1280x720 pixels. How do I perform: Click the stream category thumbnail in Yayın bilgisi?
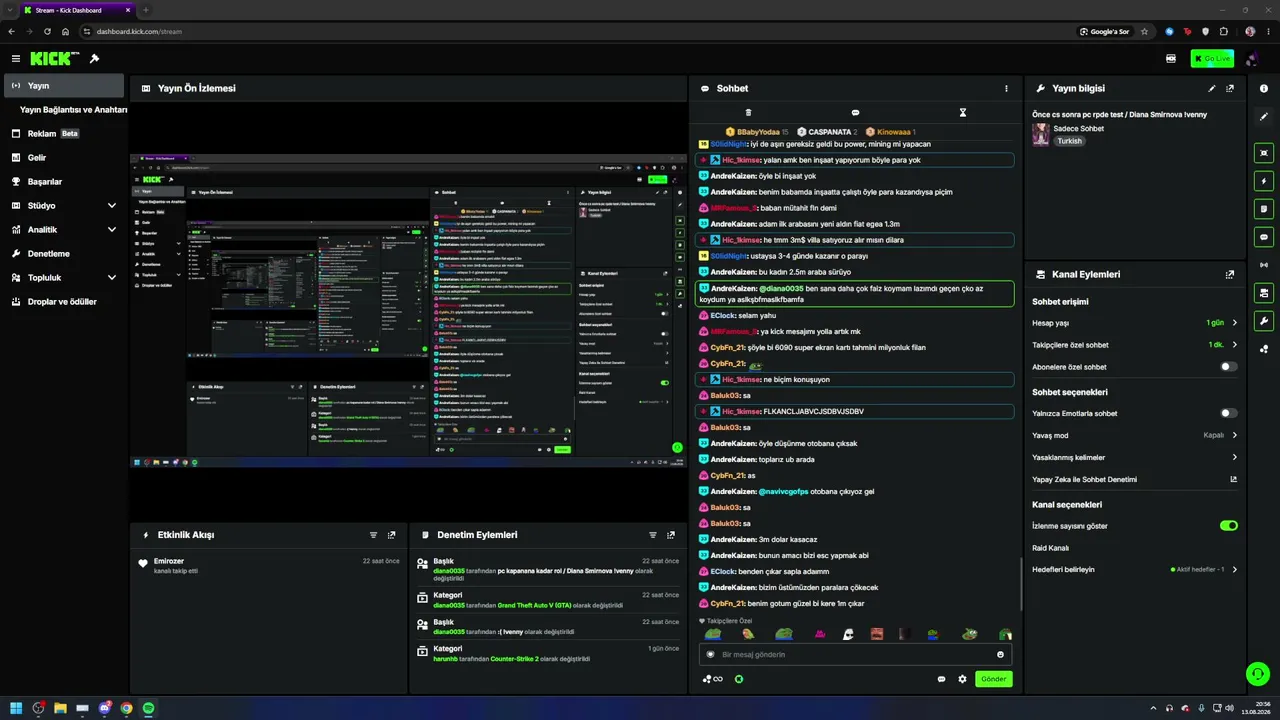click(1041, 134)
